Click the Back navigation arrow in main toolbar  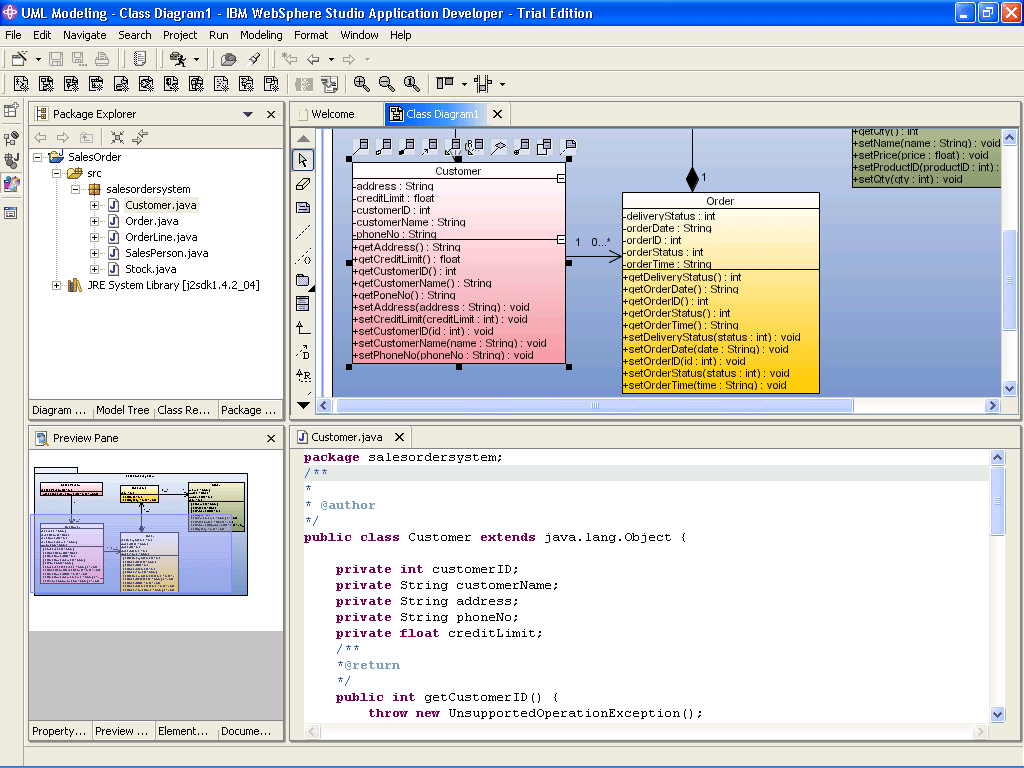click(313, 59)
